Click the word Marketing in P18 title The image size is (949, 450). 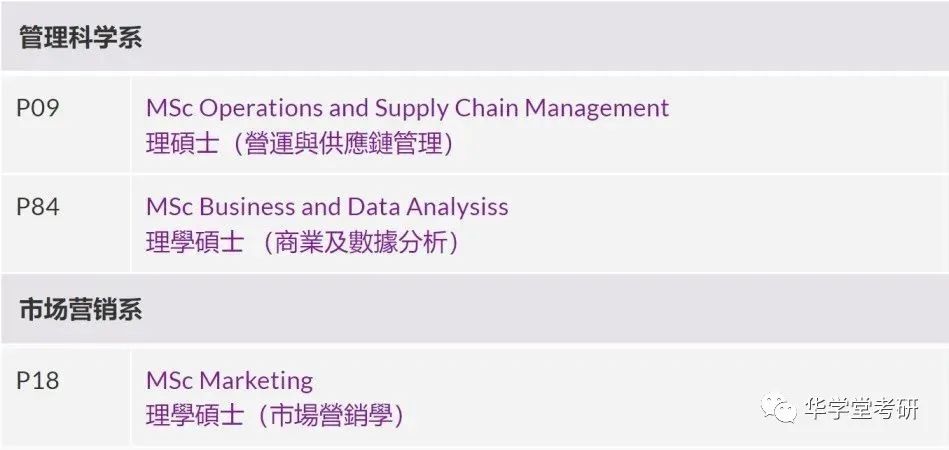256,382
